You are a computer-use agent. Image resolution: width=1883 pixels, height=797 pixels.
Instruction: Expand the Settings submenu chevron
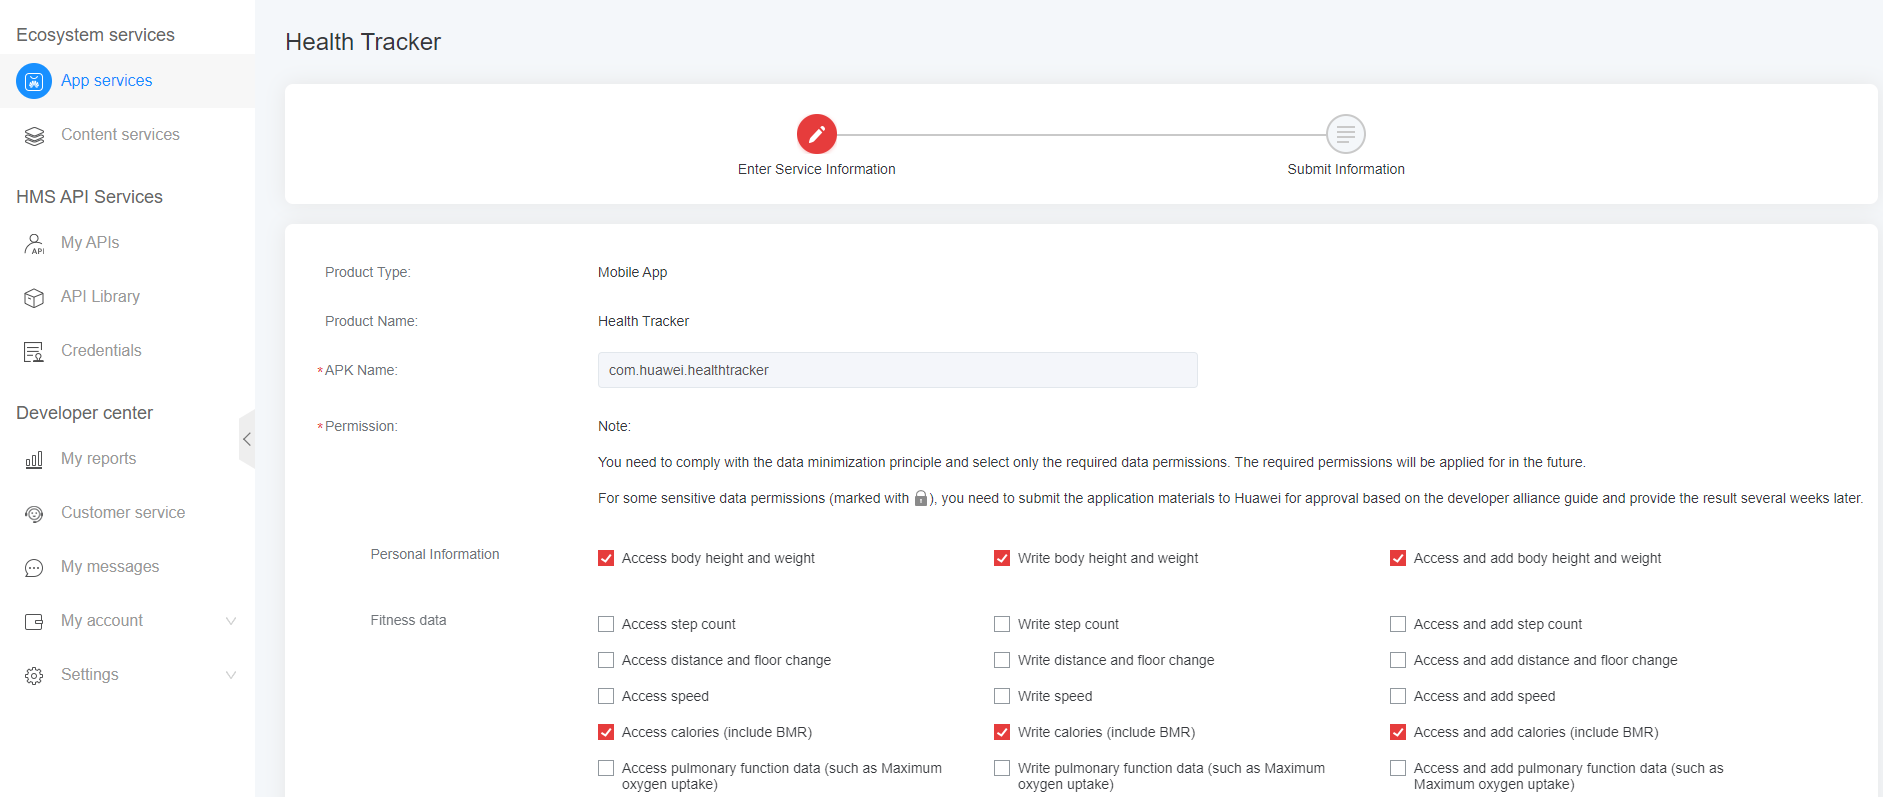[231, 675]
